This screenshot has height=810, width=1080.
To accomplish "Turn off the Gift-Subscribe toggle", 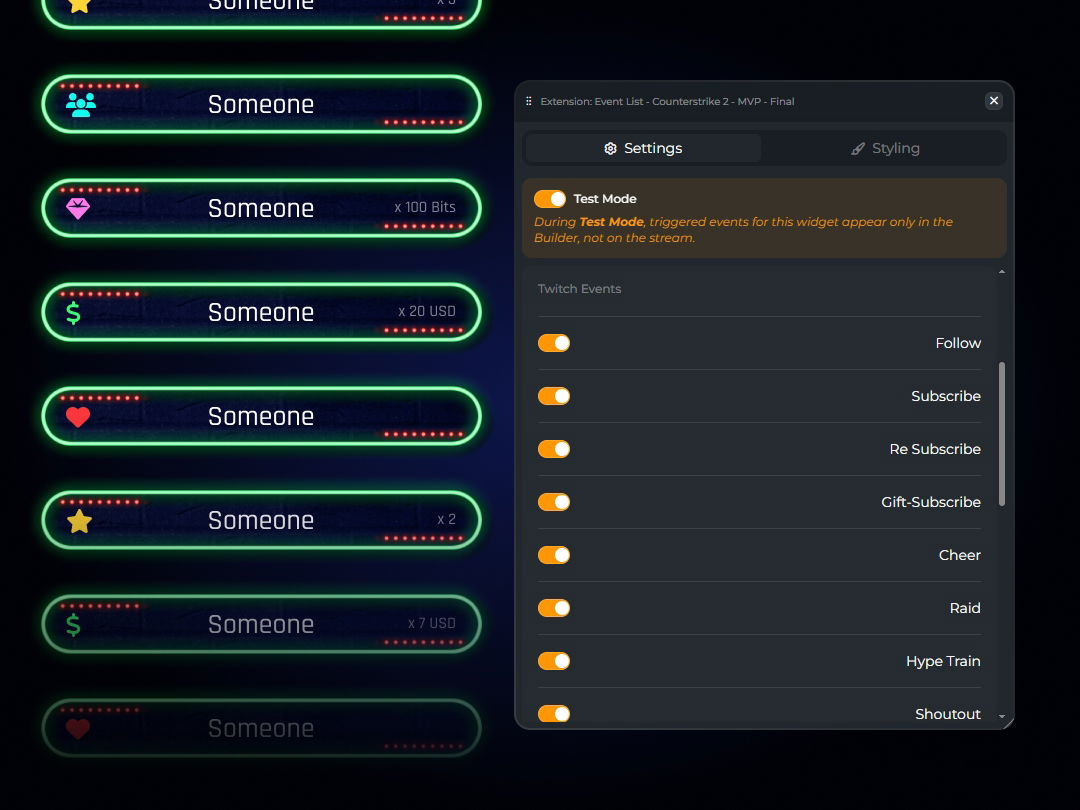I will (x=554, y=502).
